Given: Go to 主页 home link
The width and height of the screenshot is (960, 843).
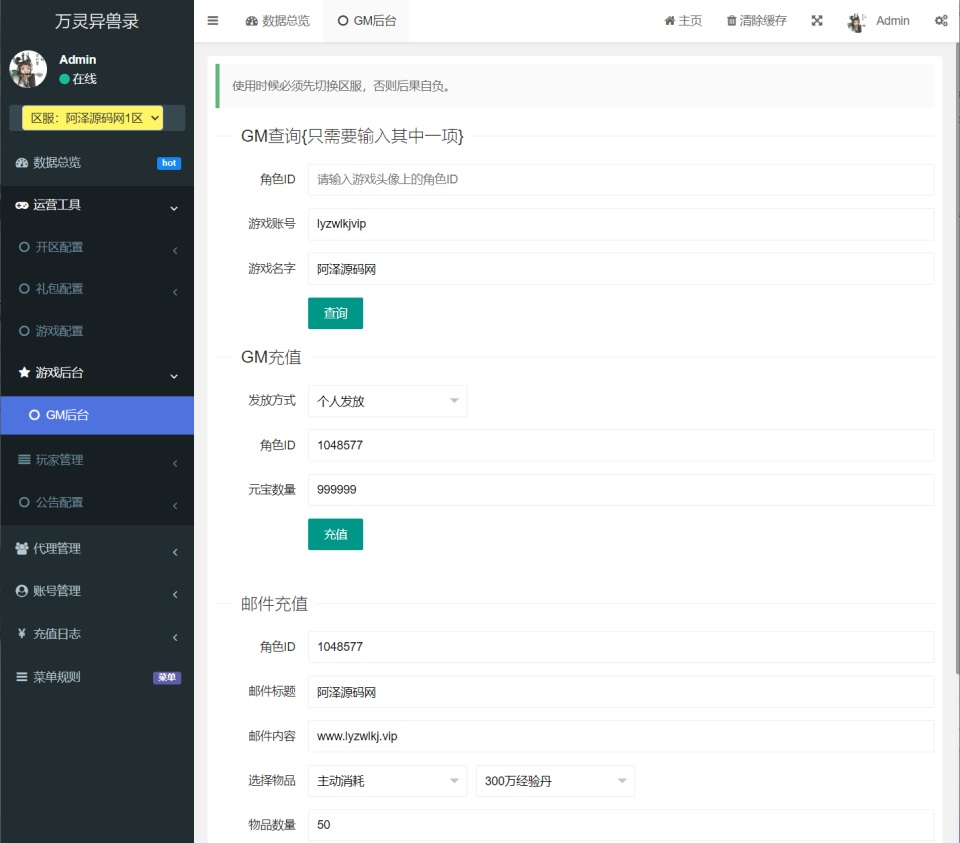Looking at the screenshot, I should 683,21.
